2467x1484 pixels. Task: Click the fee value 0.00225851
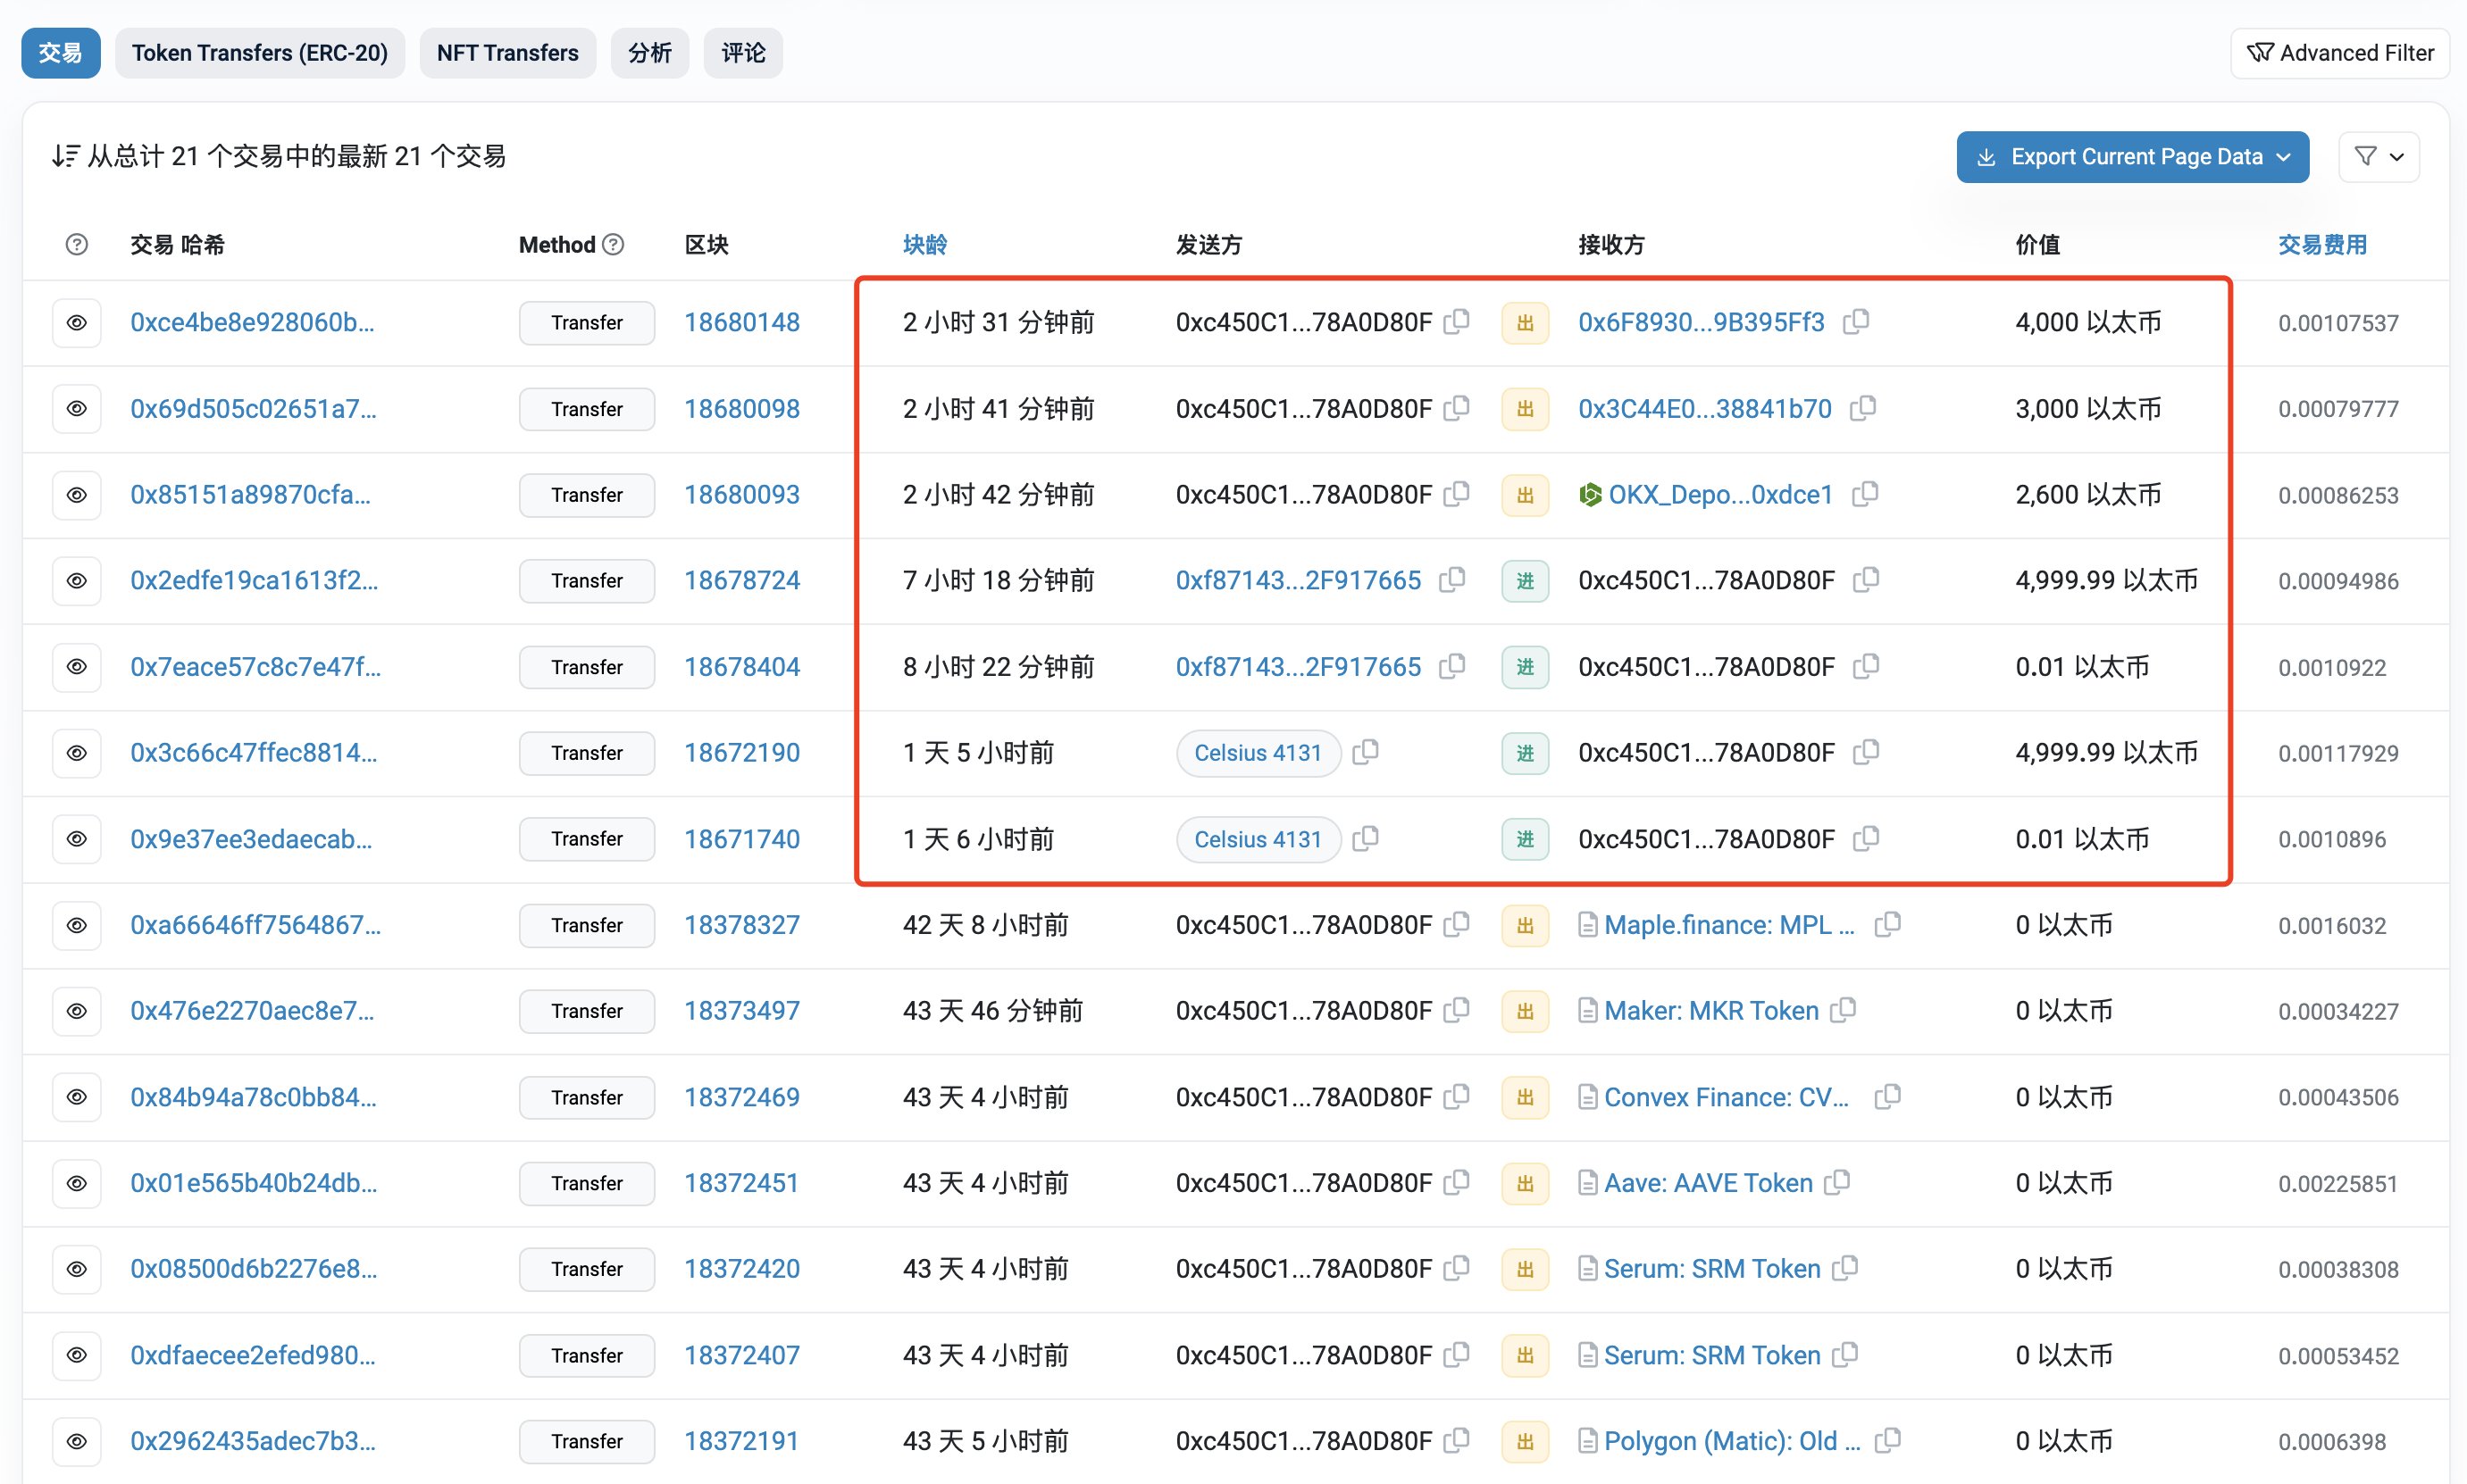click(2338, 1183)
